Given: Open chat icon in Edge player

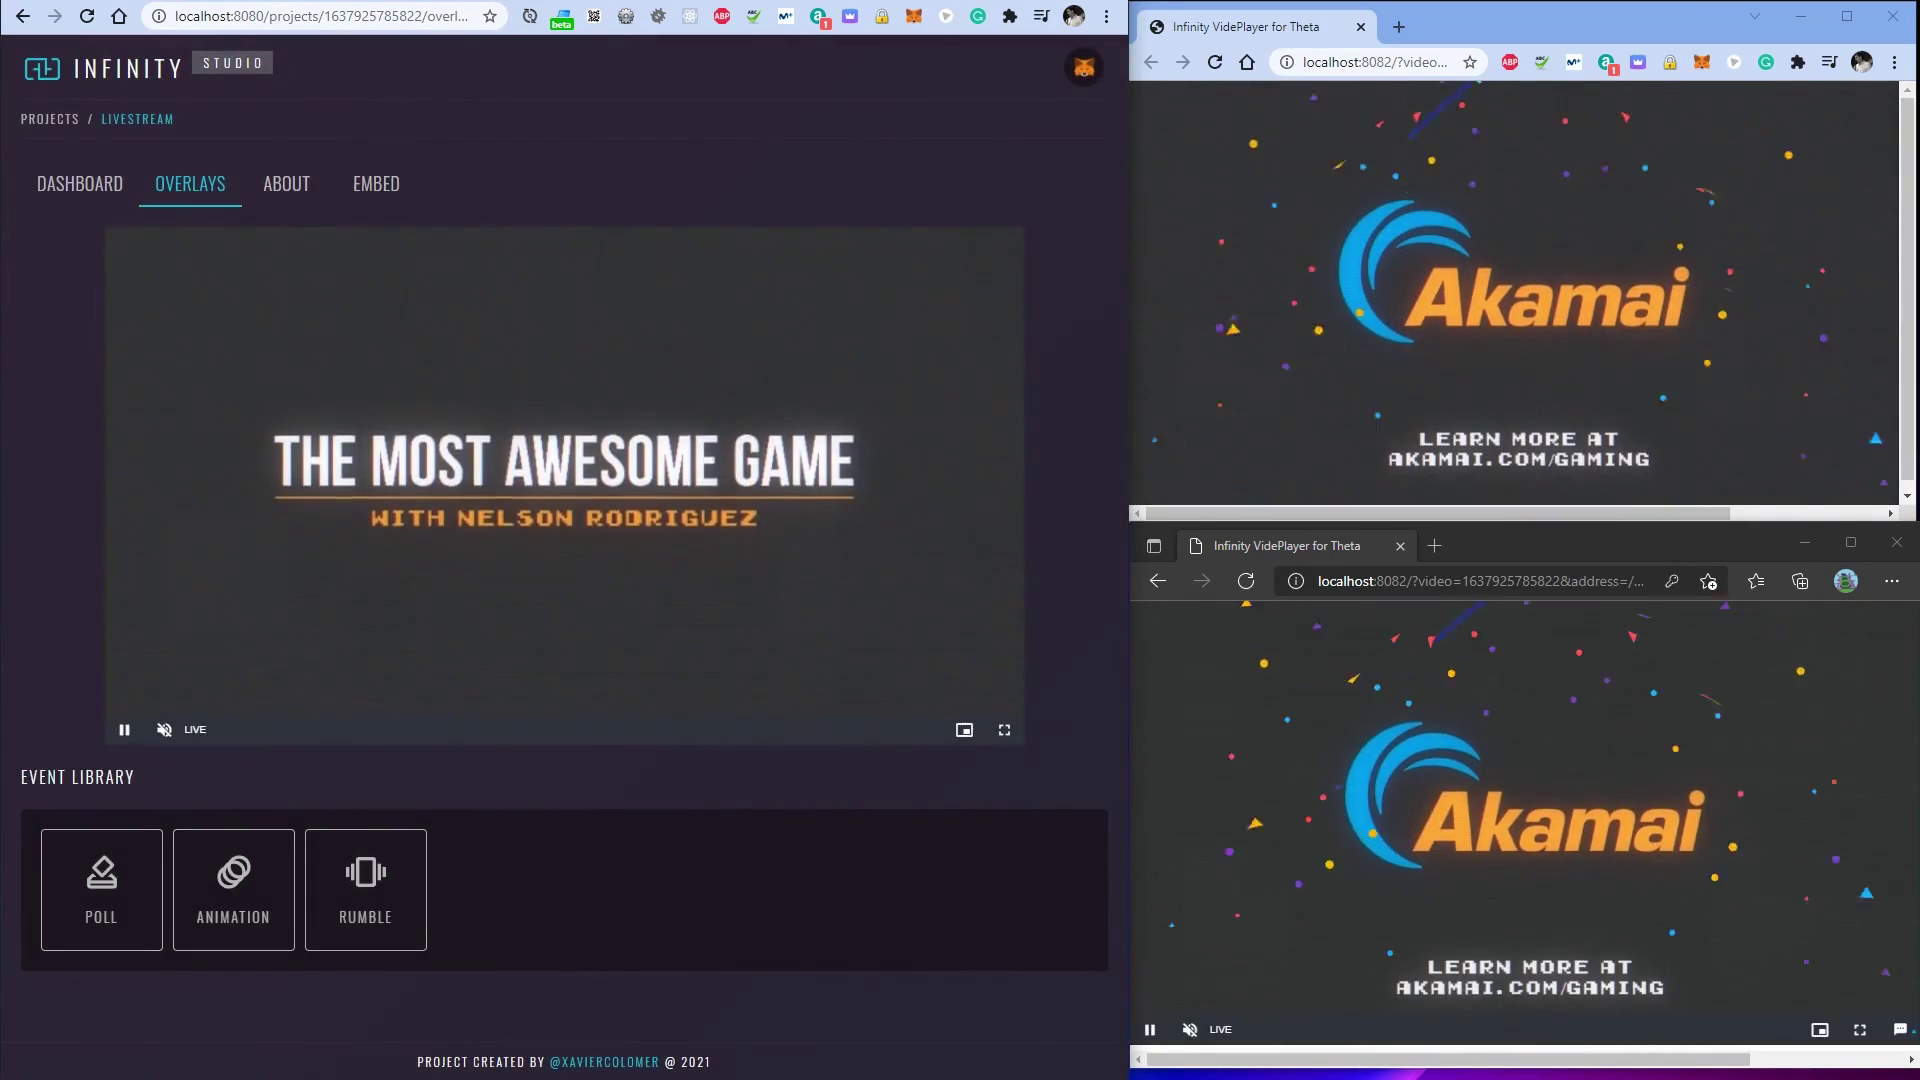Looking at the screenshot, I should coord(1900,1029).
